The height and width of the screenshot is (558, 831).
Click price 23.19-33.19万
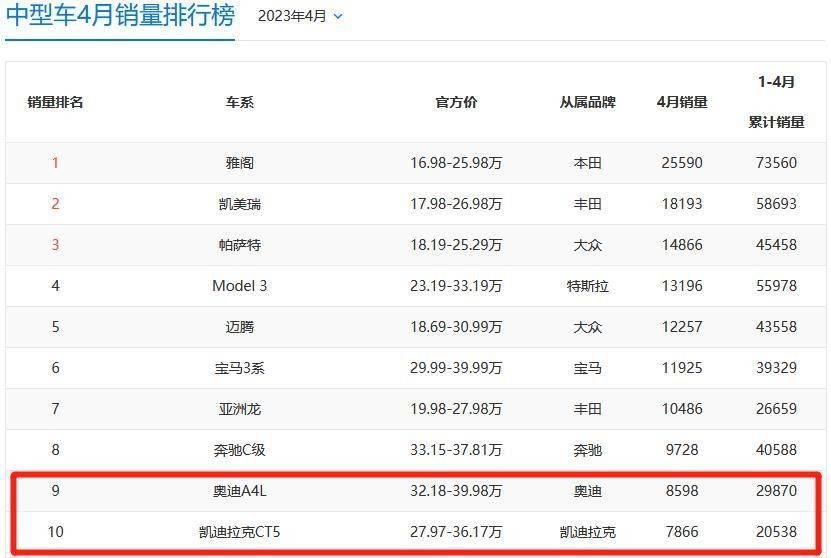[456, 286]
